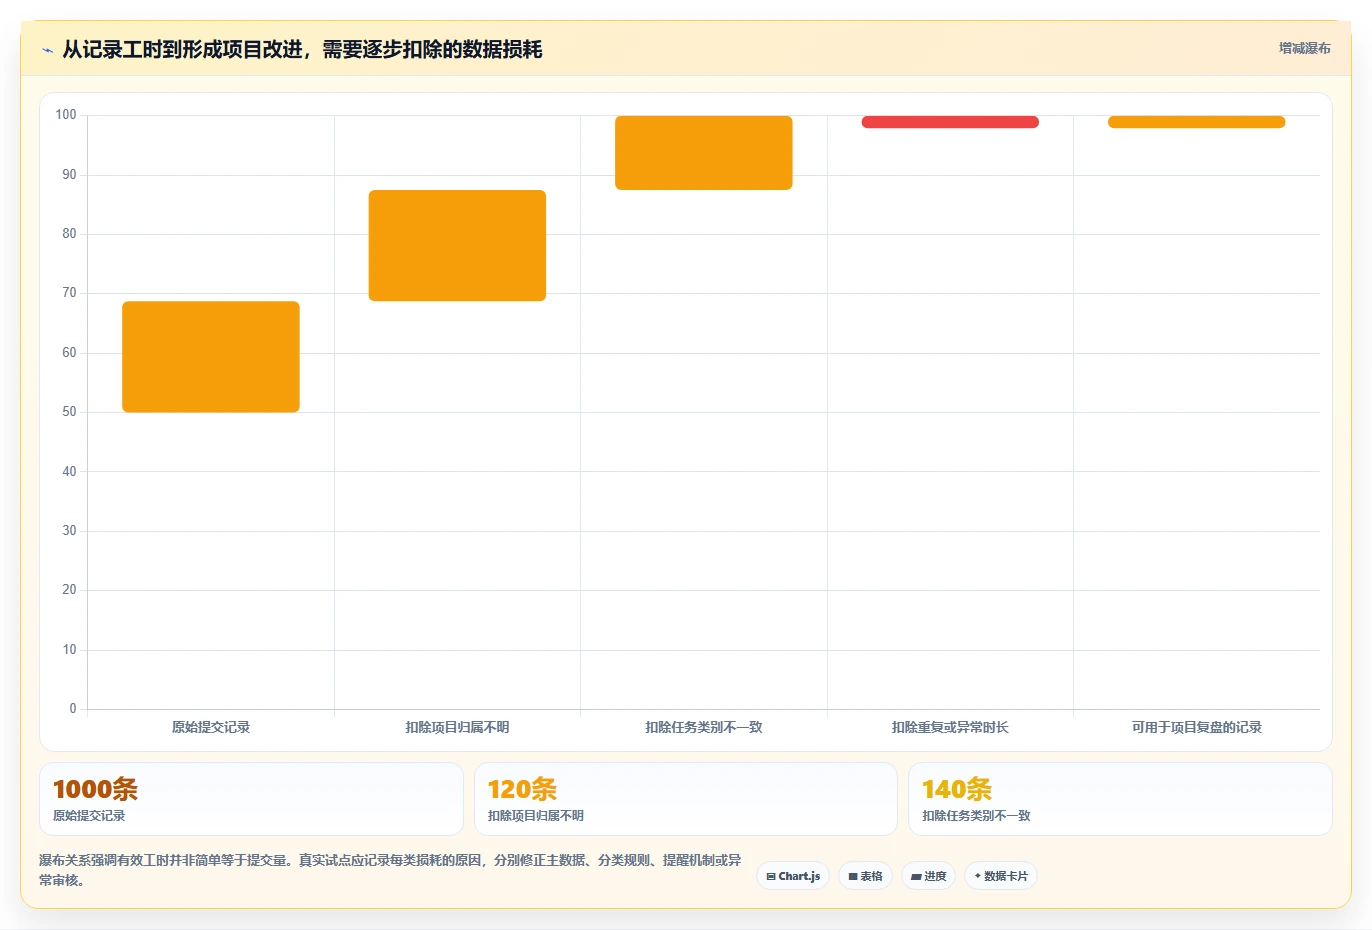Select the 表格 tag pill
This screenshot has height=930, width=1372.
coord(866,876)
